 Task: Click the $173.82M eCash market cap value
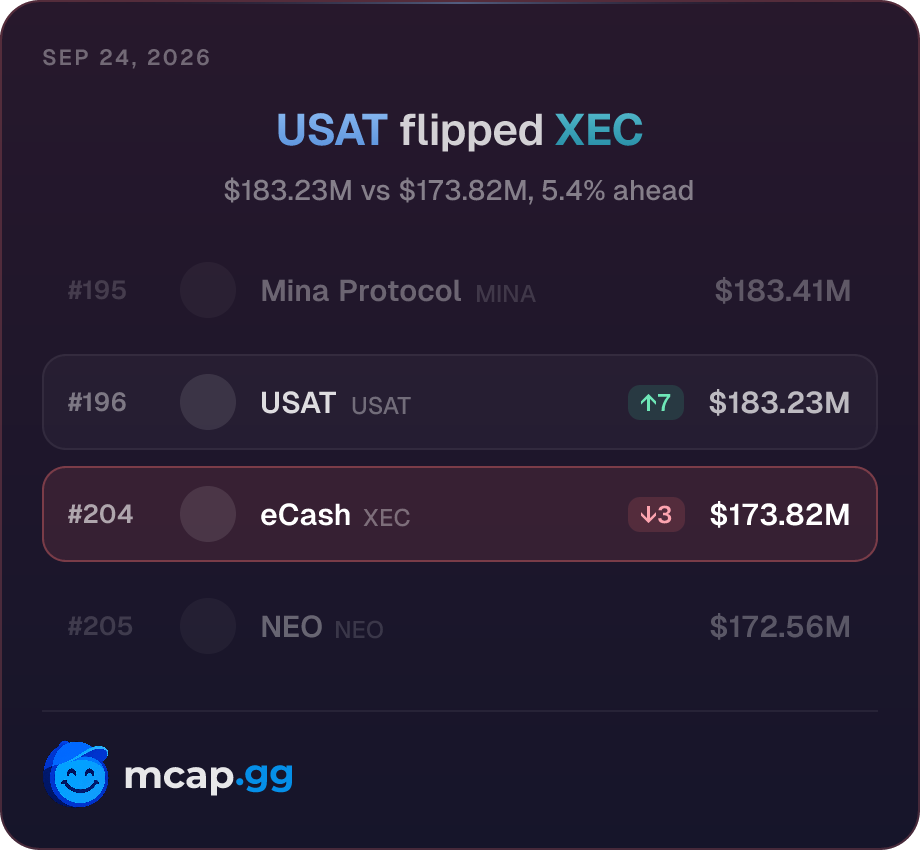(x=780, y=514)
